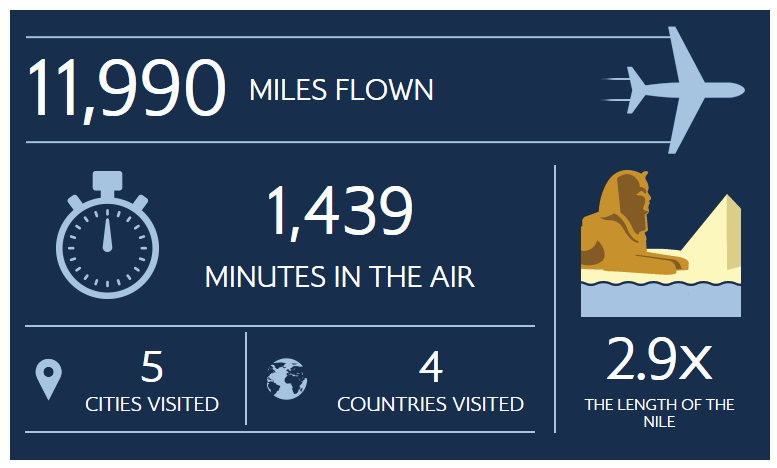Click the 1,439 minutes figure
The width and height of the screenshot is (777, 468).
tap(340, 211)
